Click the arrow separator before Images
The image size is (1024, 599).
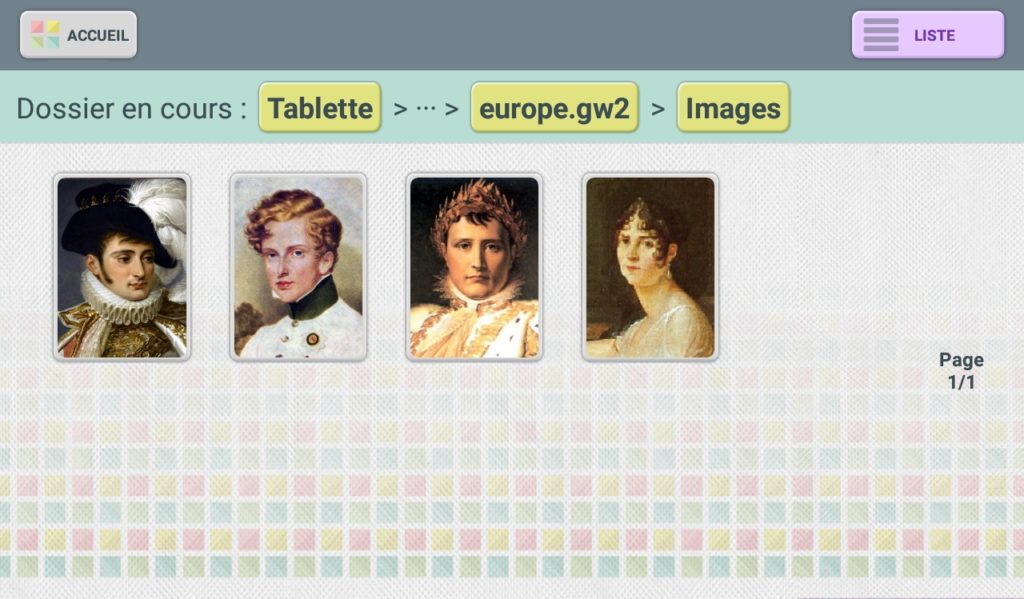coord(658,109)
